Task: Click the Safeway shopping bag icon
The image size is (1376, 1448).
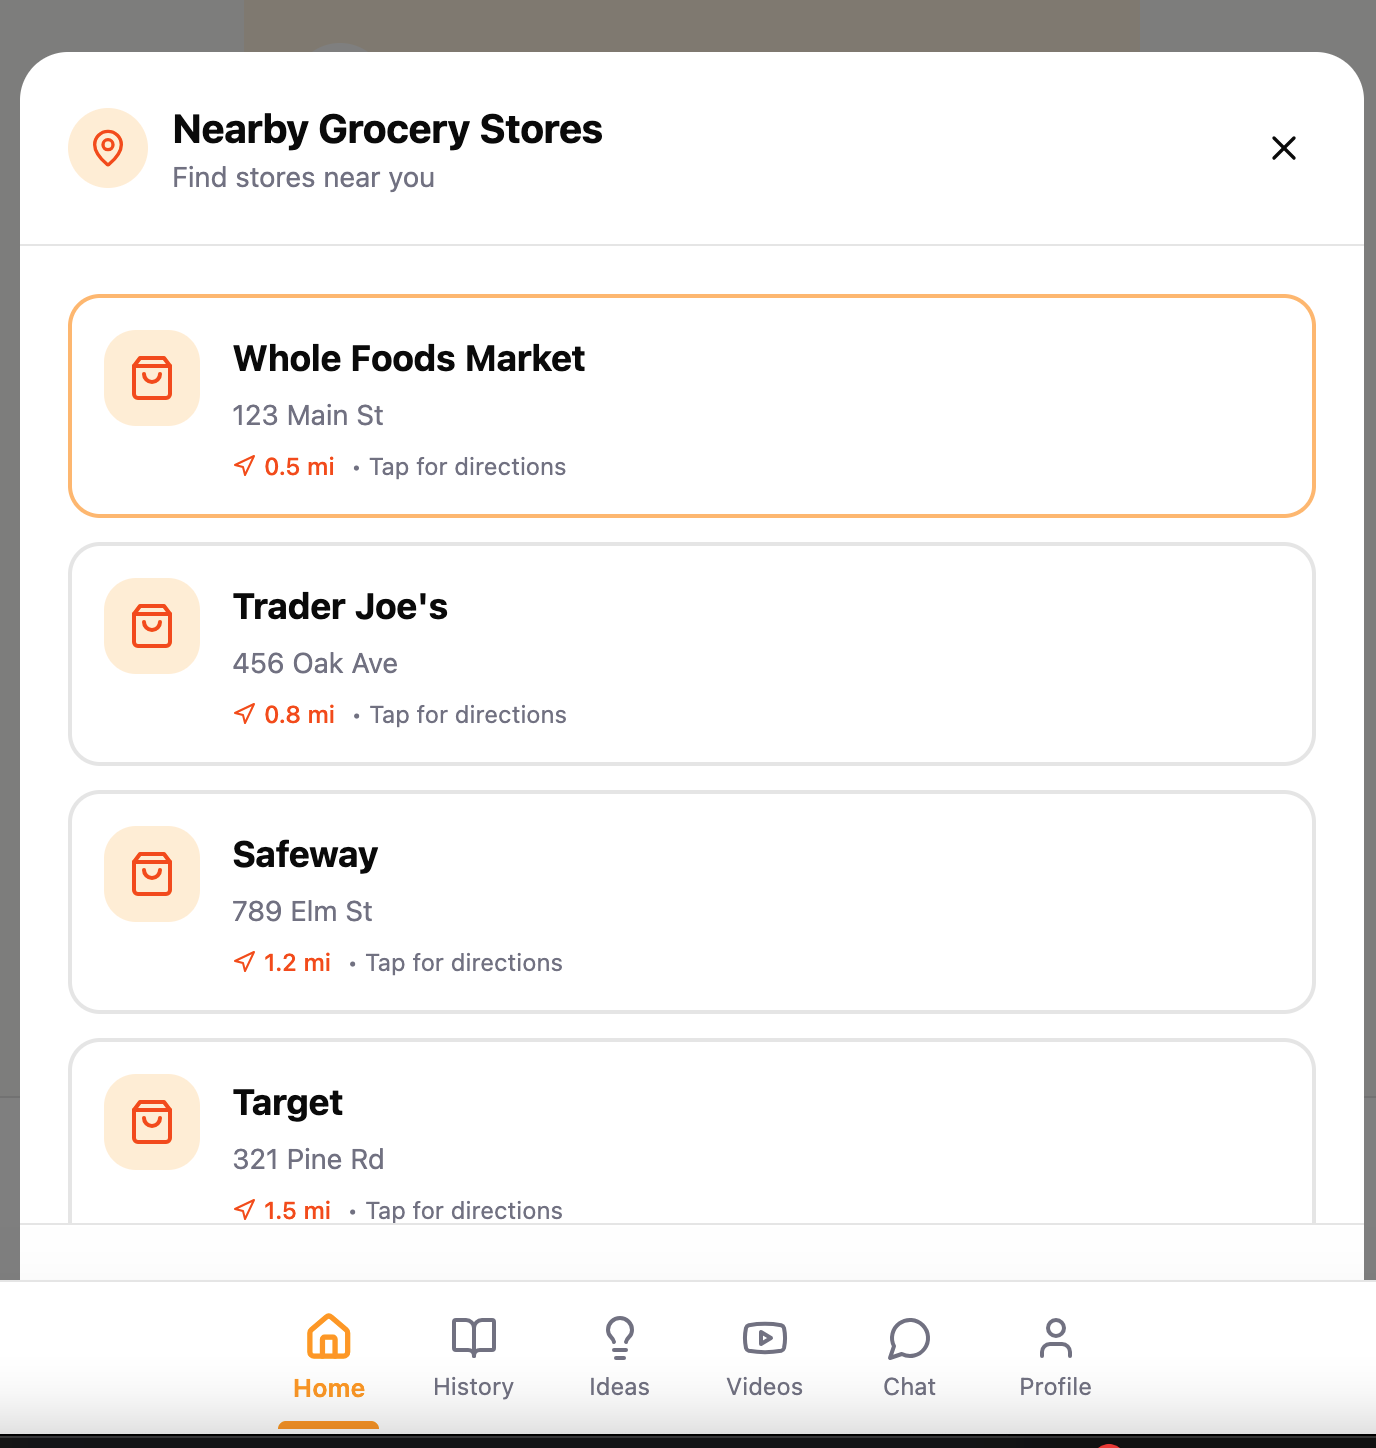Action: tap(152, 874)
